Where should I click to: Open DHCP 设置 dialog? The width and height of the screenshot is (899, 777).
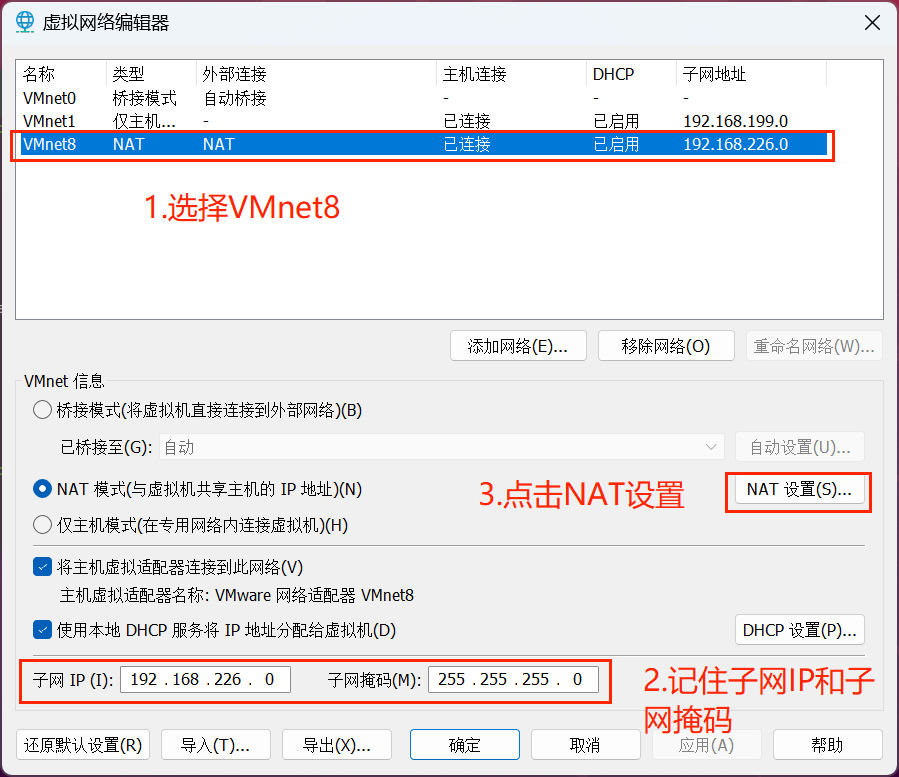pos(799,630)
